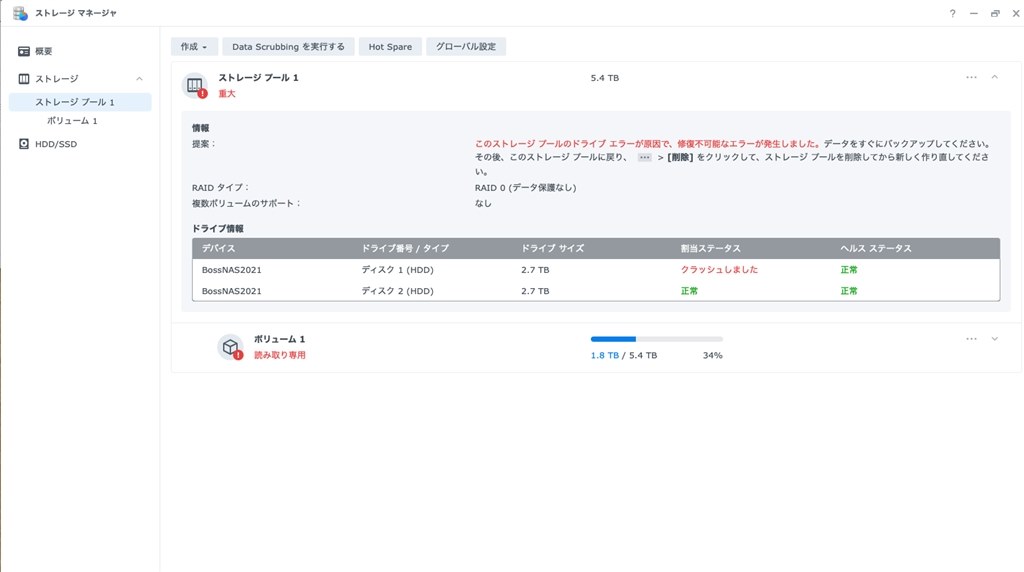This screenshot has height=572, width=1024.
Task: Collapse the ストレージ sidebar section chevron
Action: (139, 78)
